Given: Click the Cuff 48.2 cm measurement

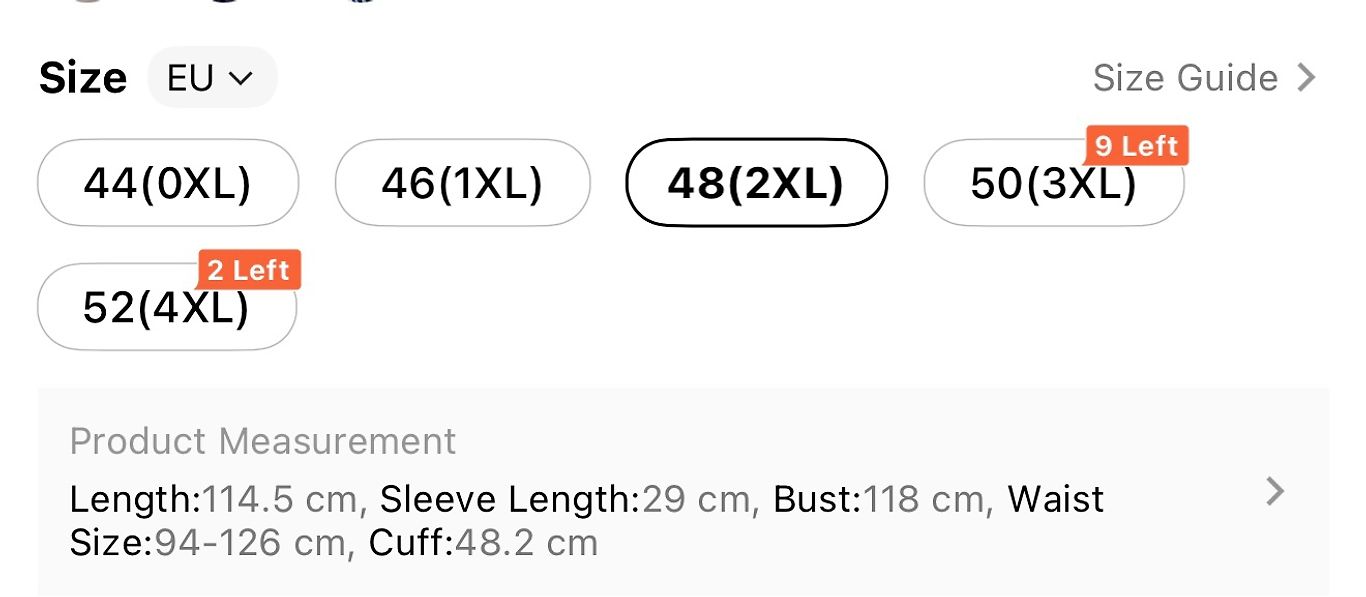Looking at the screenshot, I should click(x=483, y=543).
